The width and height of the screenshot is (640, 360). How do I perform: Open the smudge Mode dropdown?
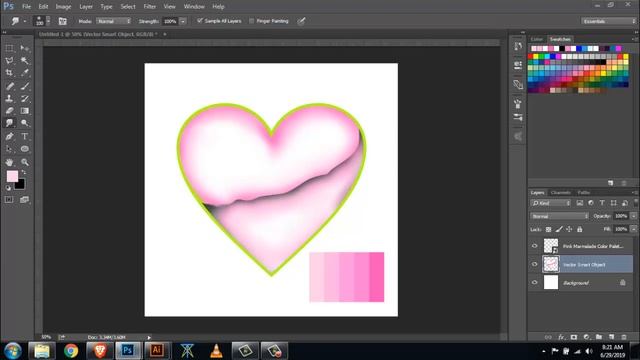tap(113, 21)
